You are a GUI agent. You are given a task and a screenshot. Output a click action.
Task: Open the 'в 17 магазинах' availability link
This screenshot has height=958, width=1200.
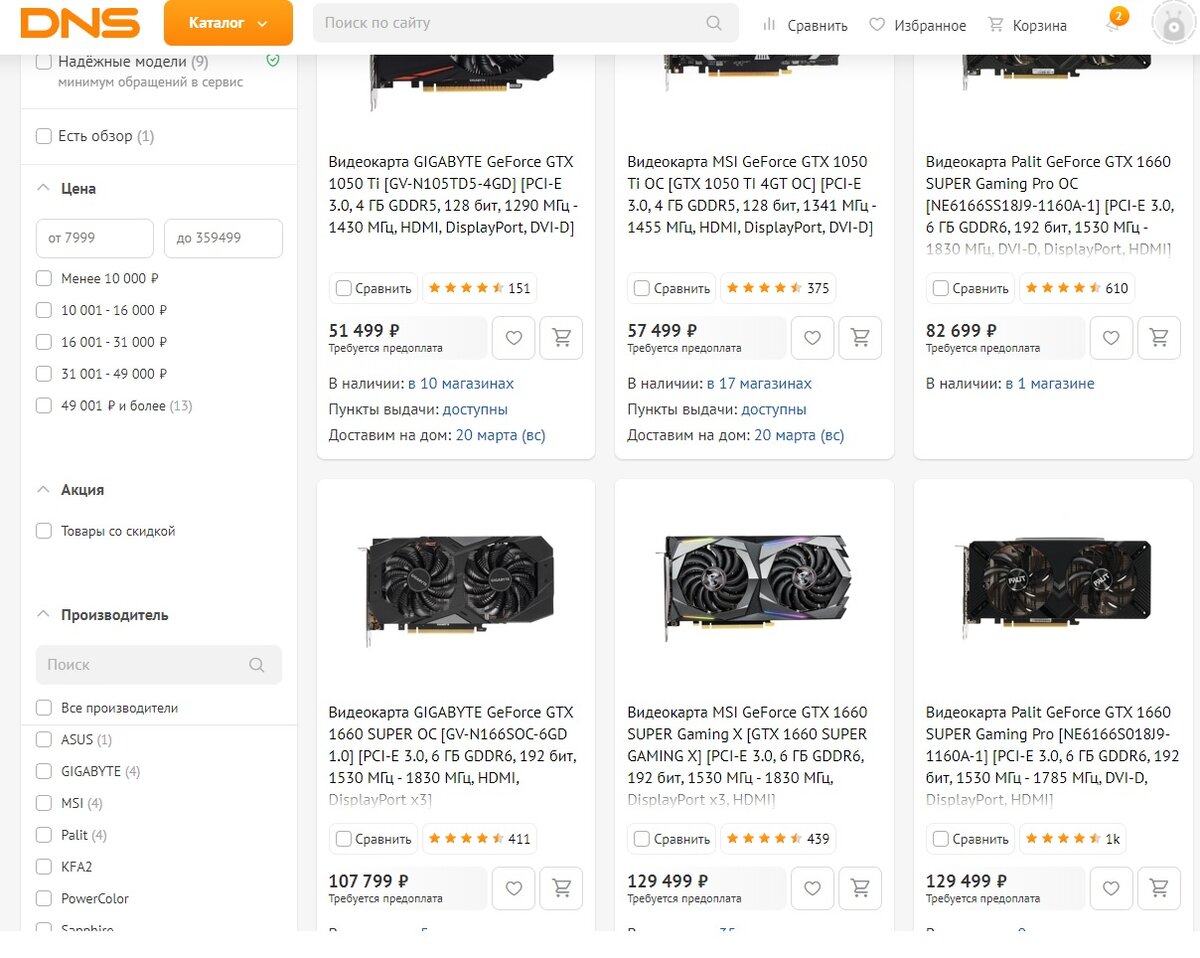[x=759, y=384]
